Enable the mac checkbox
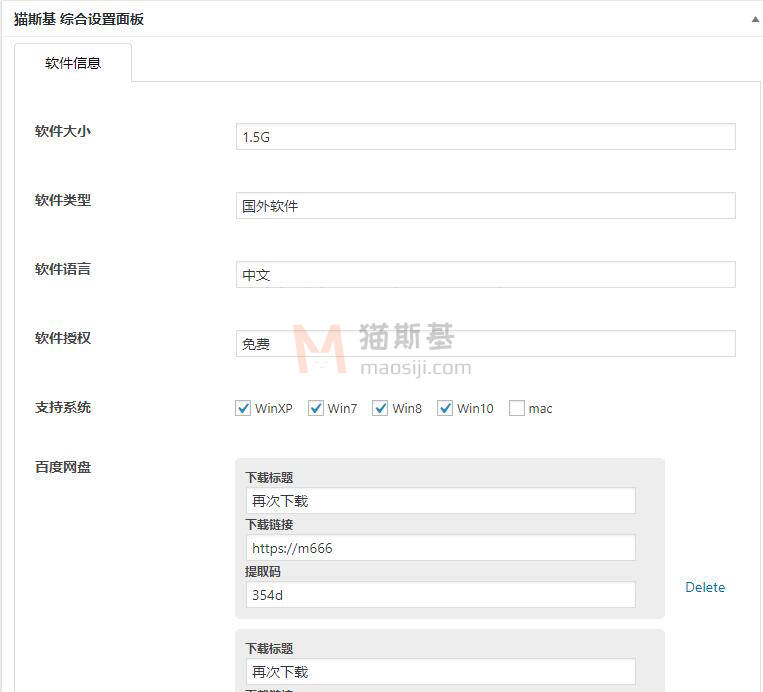This screenshot has height=692, width=763. coord(517,408)
